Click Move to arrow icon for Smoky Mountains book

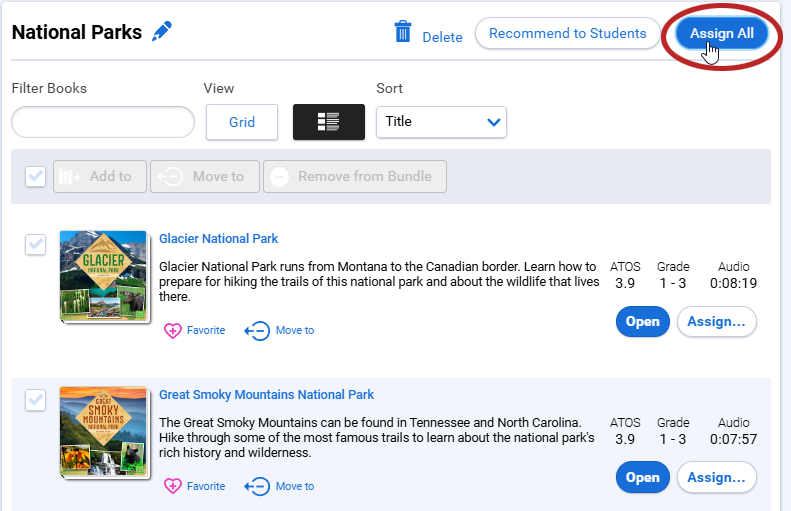click(257, 487)
